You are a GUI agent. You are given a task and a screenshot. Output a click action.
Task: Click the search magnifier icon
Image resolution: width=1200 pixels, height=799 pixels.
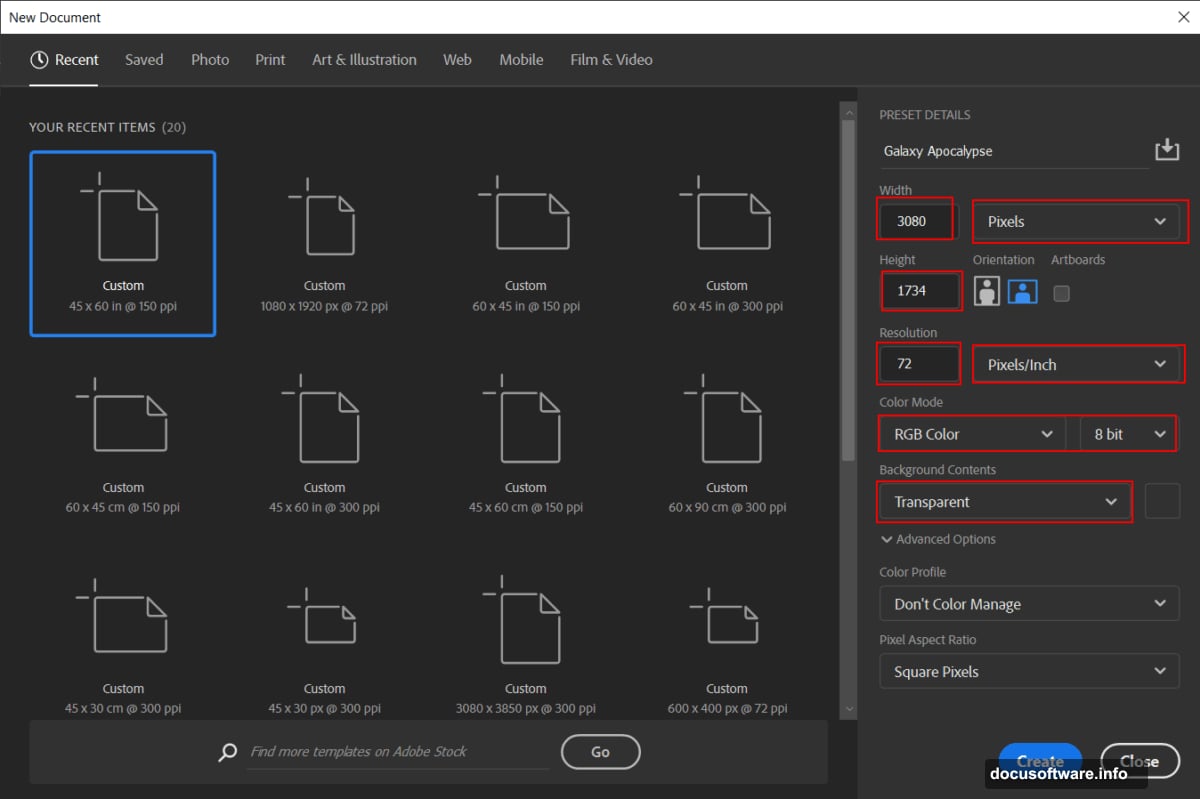pyautogui.click(x=227, y=752)
